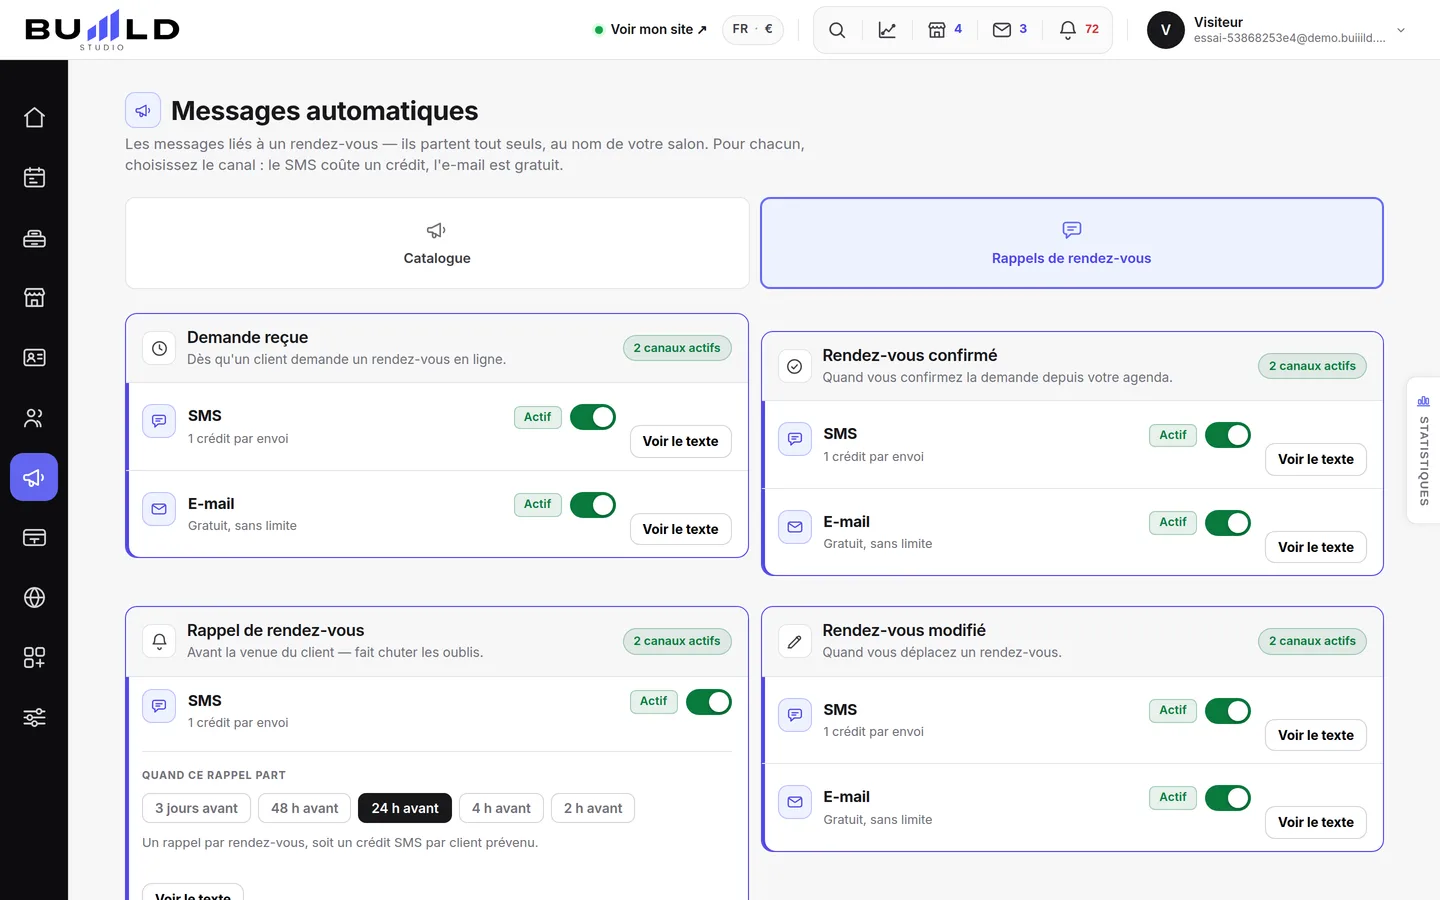The image size is (1440, 900).
Task: Open the statistics chart icon in header
Action: 887,30
